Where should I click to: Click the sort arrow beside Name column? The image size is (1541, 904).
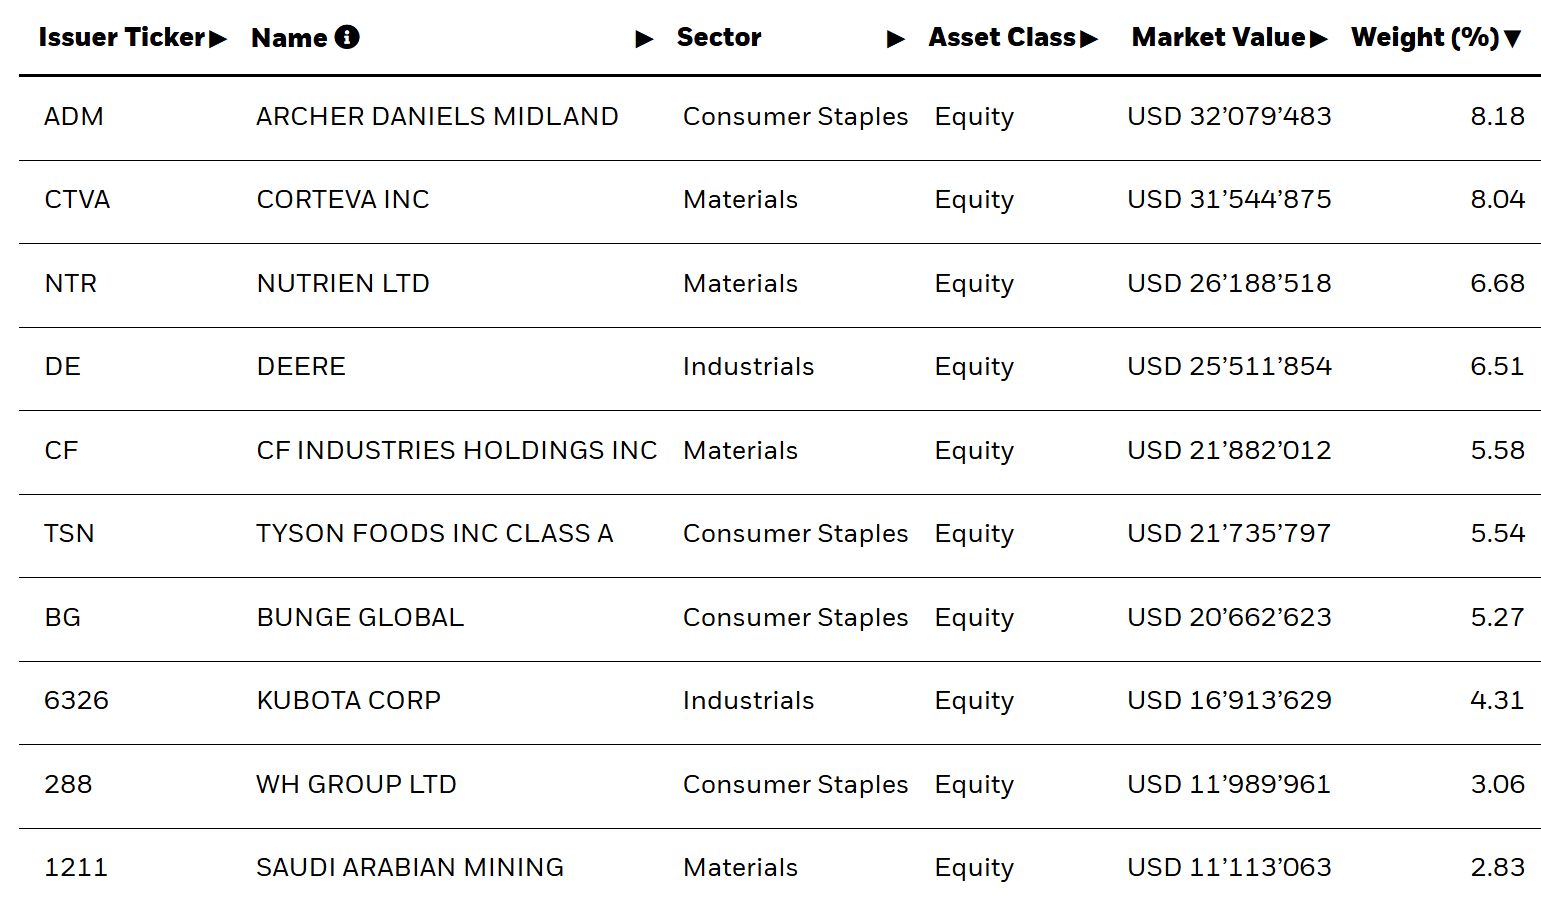pos(645,39)
